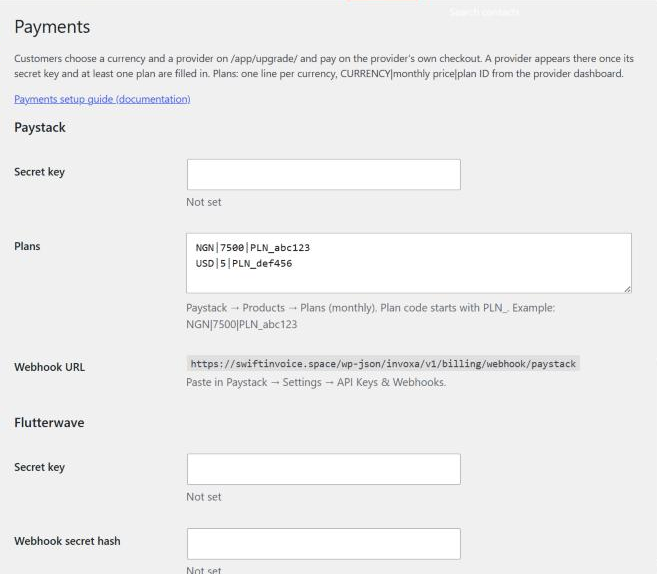657x574 pixels.
Task: Click the 'Webhook secret hash' label
Action: pos(67,541)
